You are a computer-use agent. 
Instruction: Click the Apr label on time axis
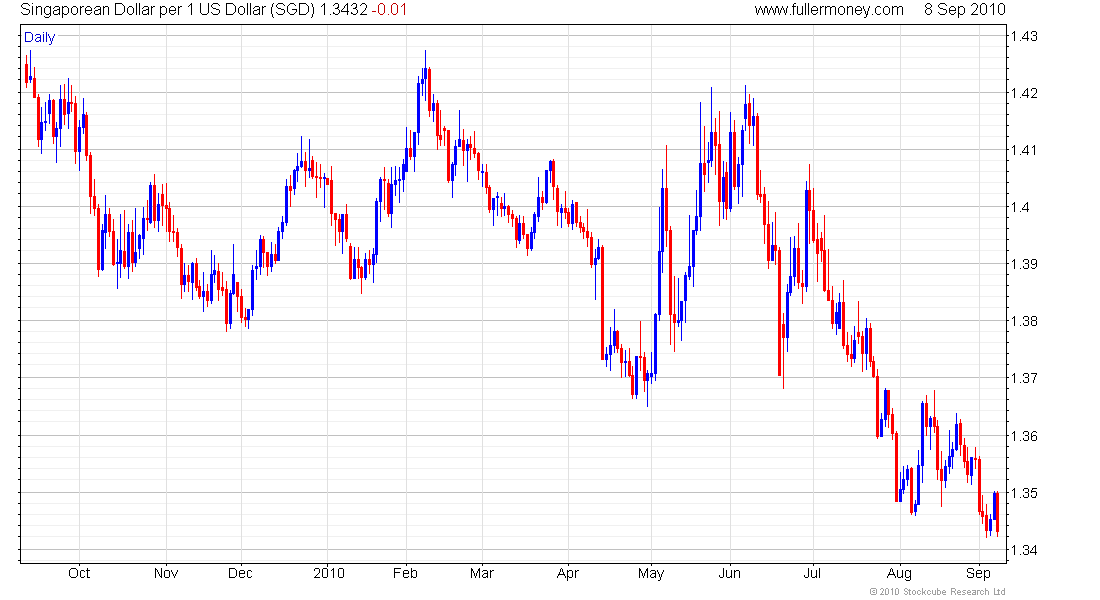pos(568,573)
